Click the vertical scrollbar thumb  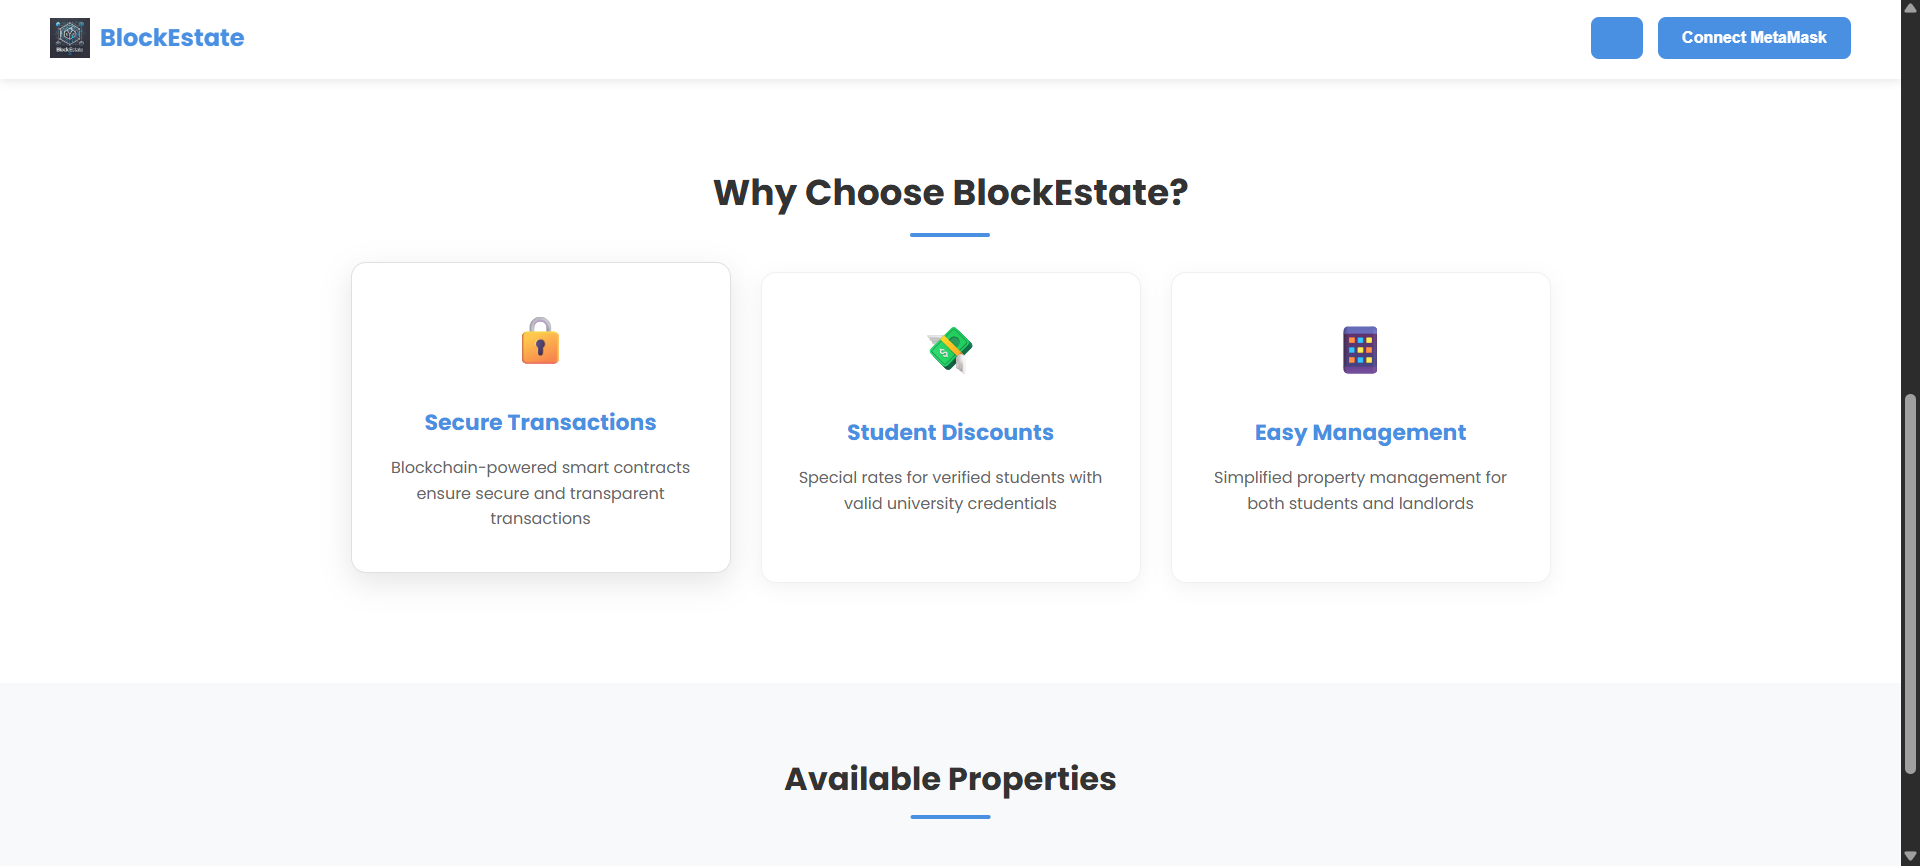pos(1910,584)
